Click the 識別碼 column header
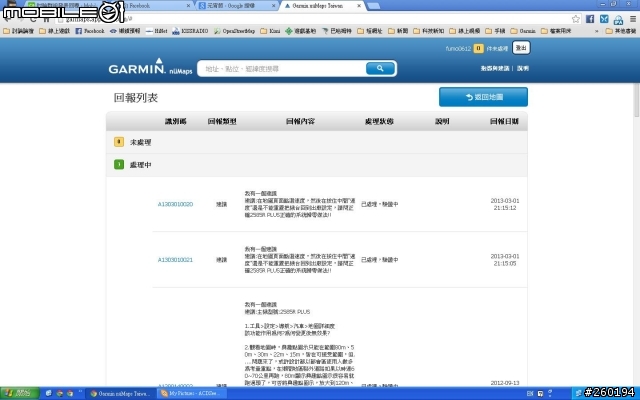 [x=176, y=121]
